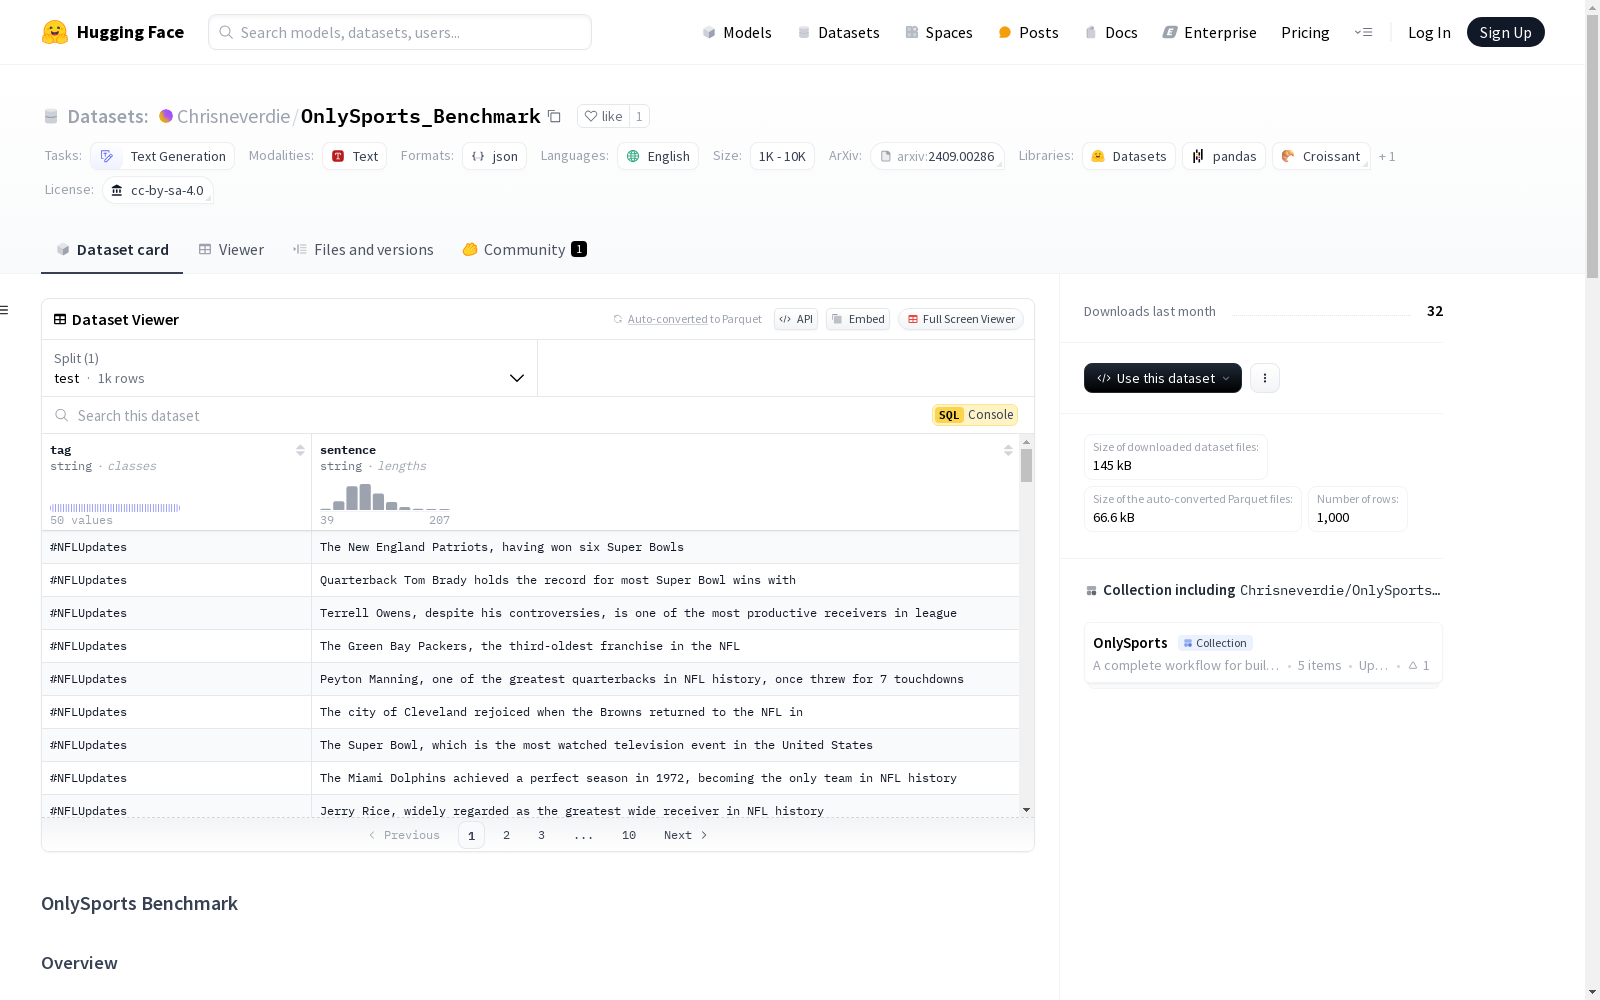Focus the Search this dataset field
Image resolution: width=1600 pixels, height=1000 pixels.
click(485, 415)
